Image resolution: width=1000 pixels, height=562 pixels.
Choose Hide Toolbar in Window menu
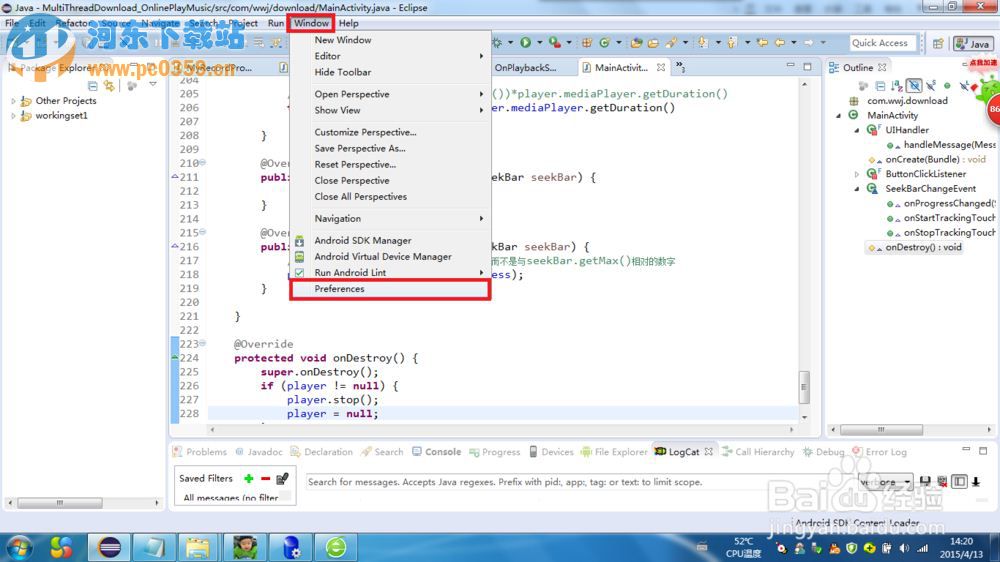pos(342,73)
